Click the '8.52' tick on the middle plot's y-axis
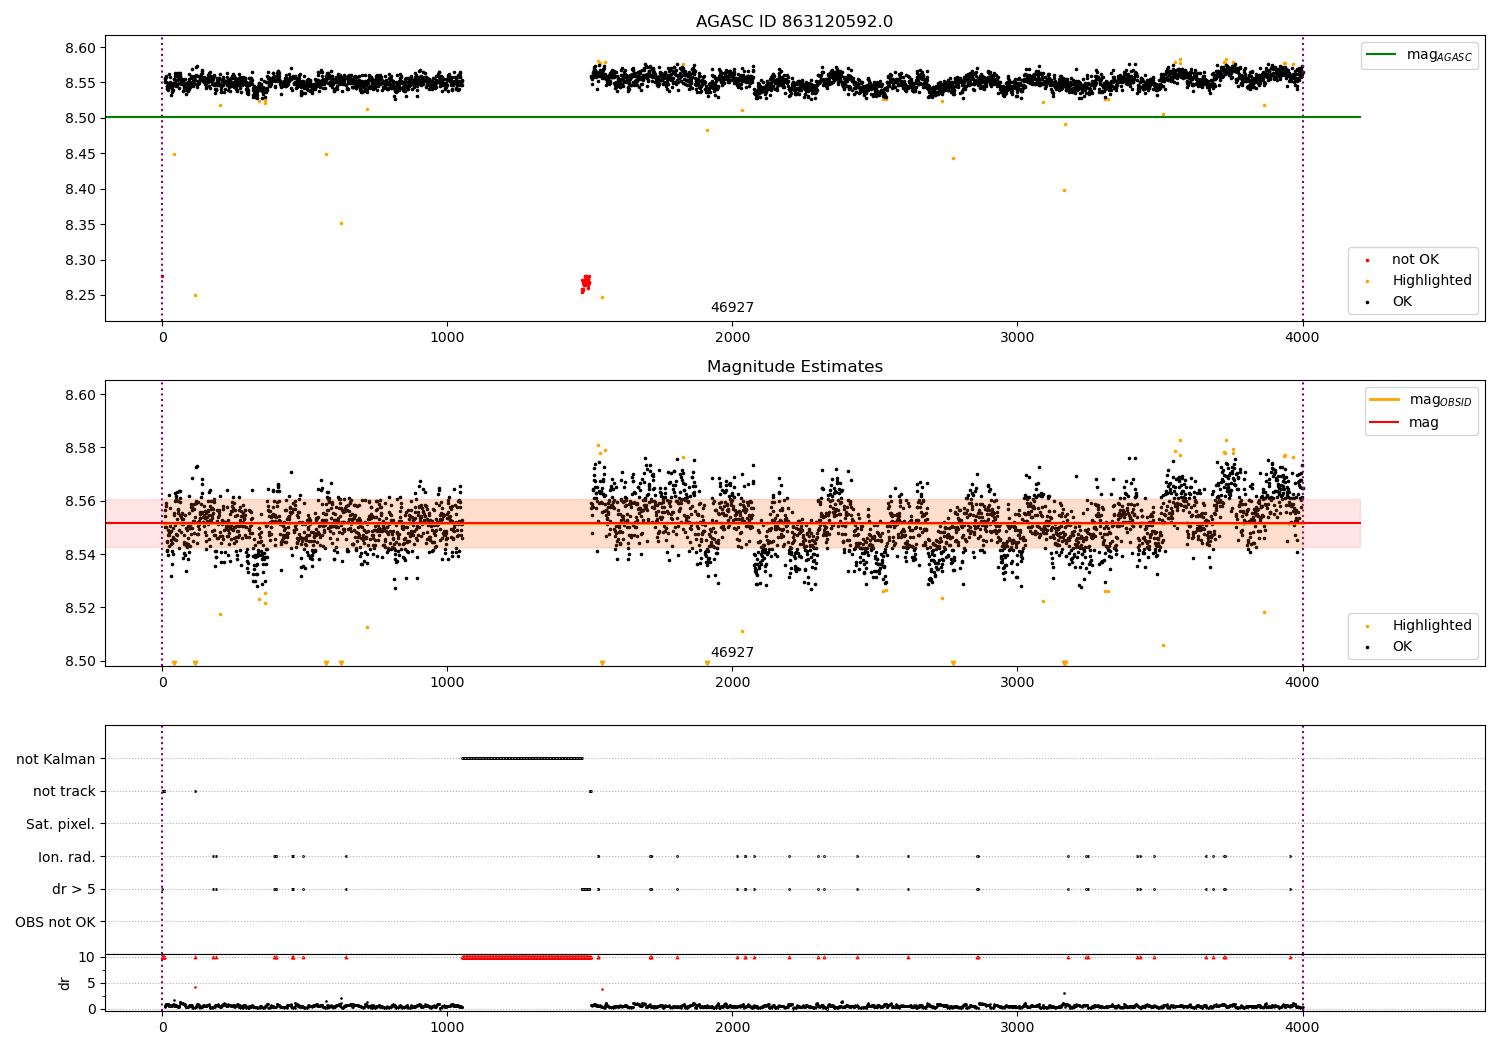 (80, 608)
